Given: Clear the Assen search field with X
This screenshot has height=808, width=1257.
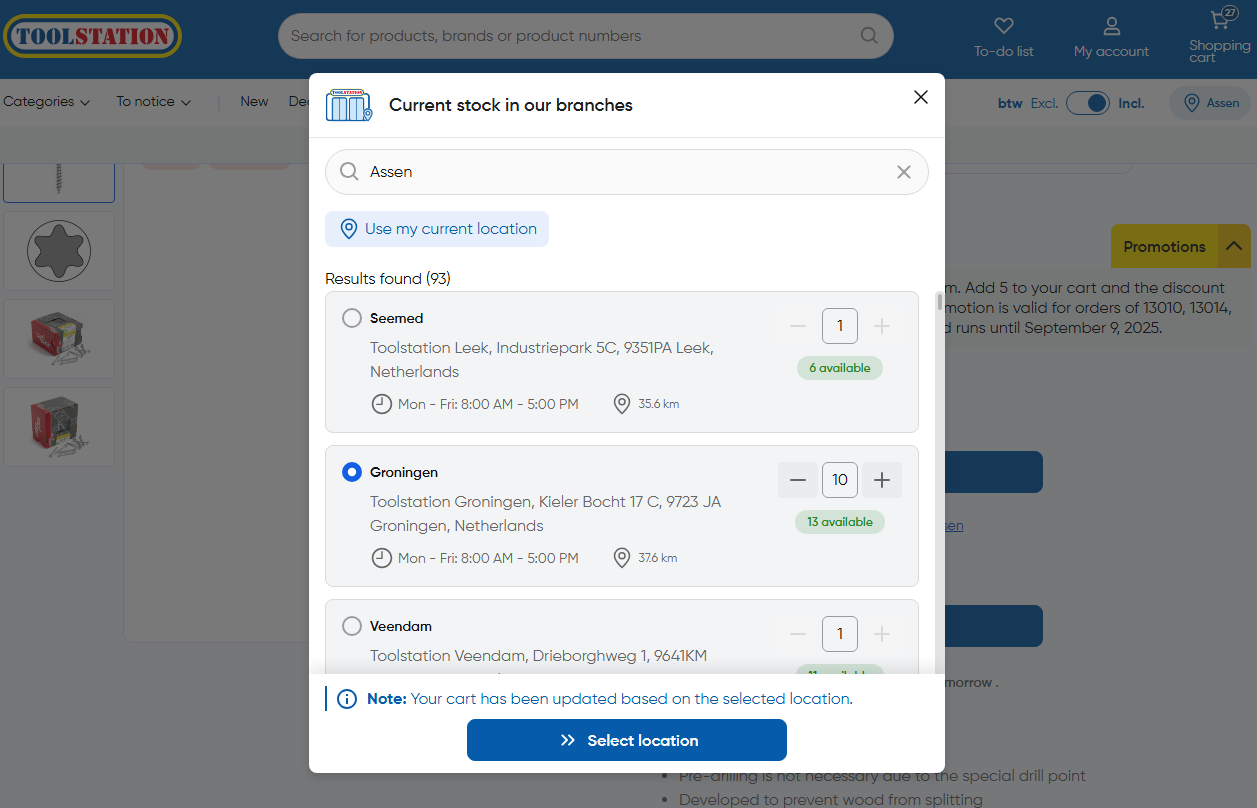Looking at the screenshot, I should pyautogui.click(x=904, y=172).
